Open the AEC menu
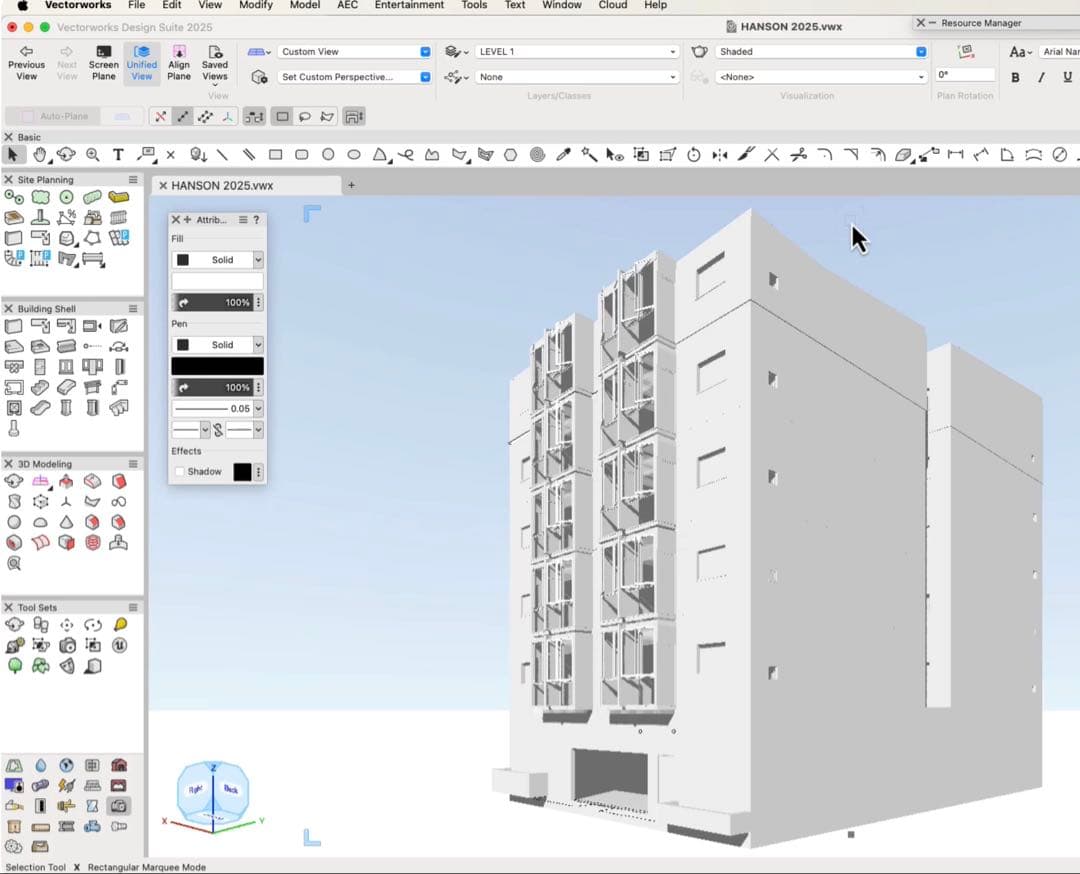1080x874 pixels. pos(347,5)
